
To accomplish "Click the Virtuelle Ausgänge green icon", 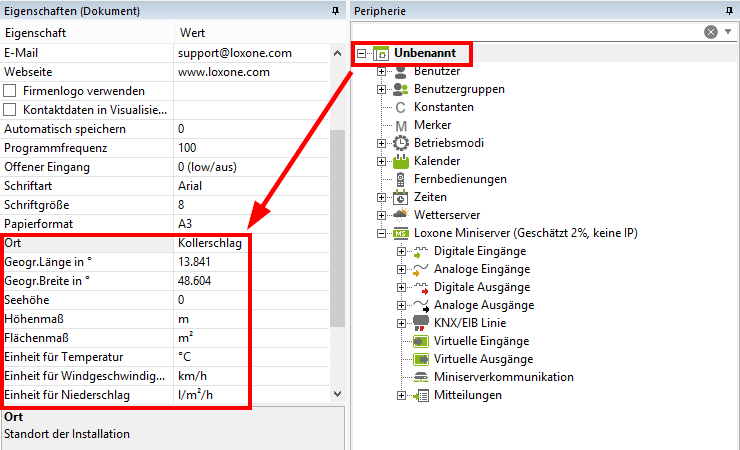I will 420,359.
